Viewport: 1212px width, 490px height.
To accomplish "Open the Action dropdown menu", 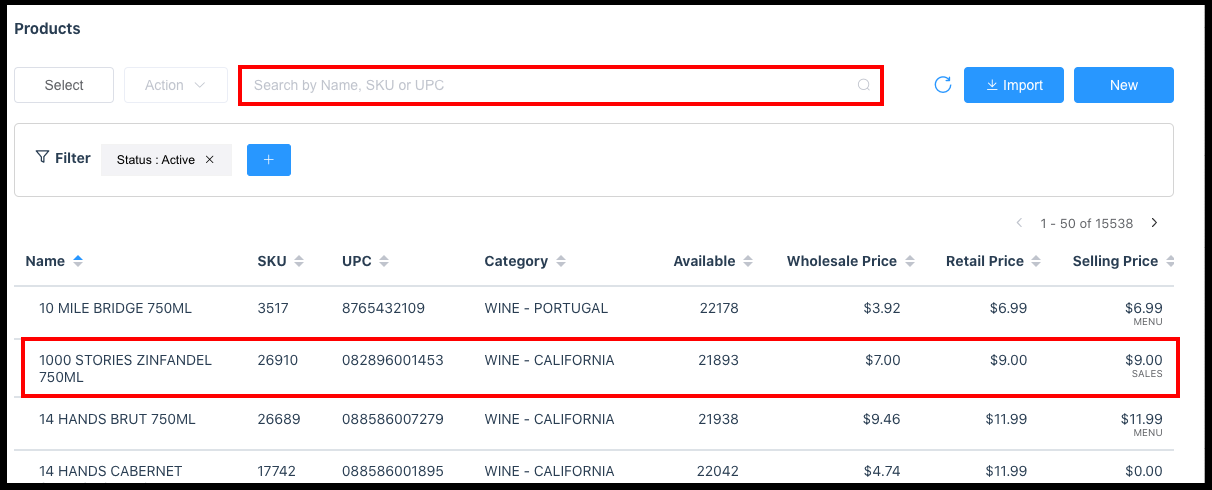I will [174, 85].
